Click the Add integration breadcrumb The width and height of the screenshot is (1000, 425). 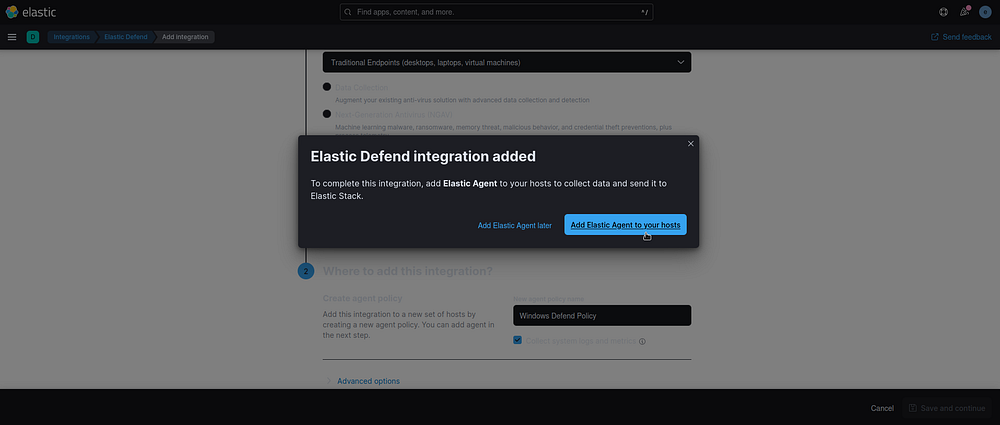click(185, 37)
